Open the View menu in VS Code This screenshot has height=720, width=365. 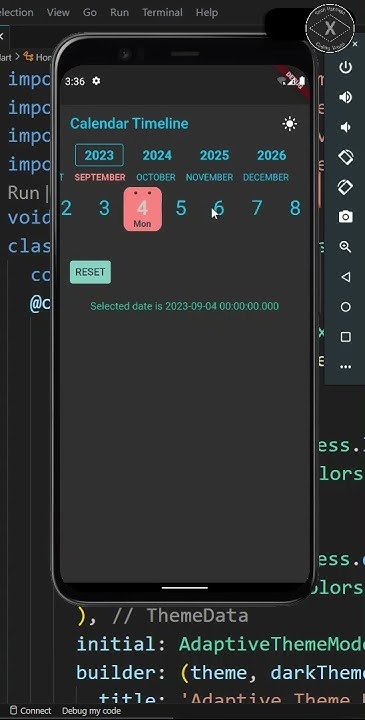58,12
